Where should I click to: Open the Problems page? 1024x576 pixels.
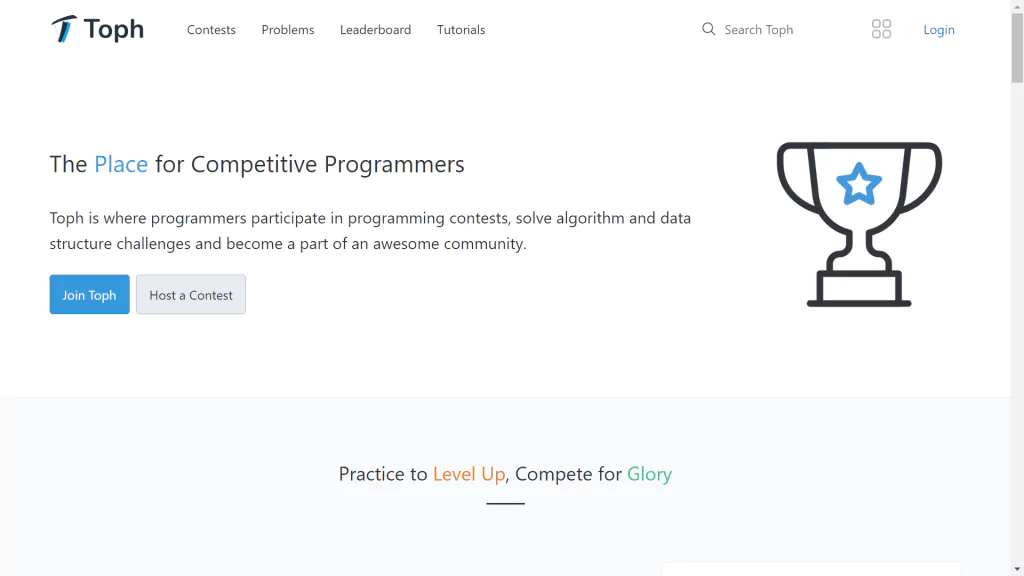click(288, 29)
